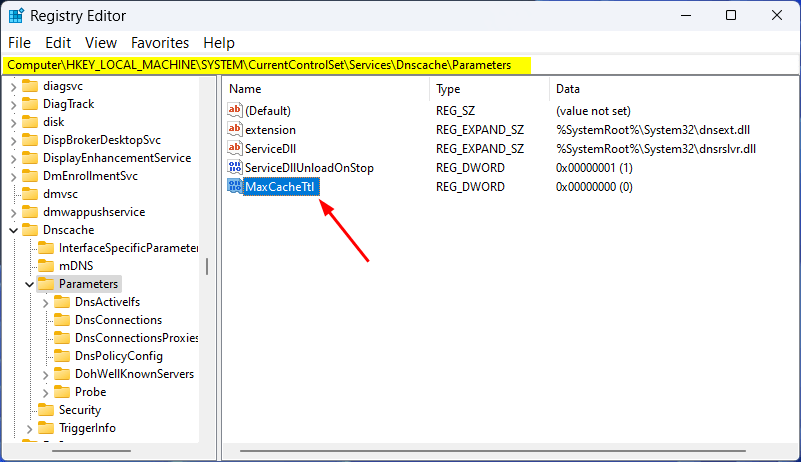This screenshot has width=801, height=462.
Task: Open the Help menu
Action: pos(219,43)
